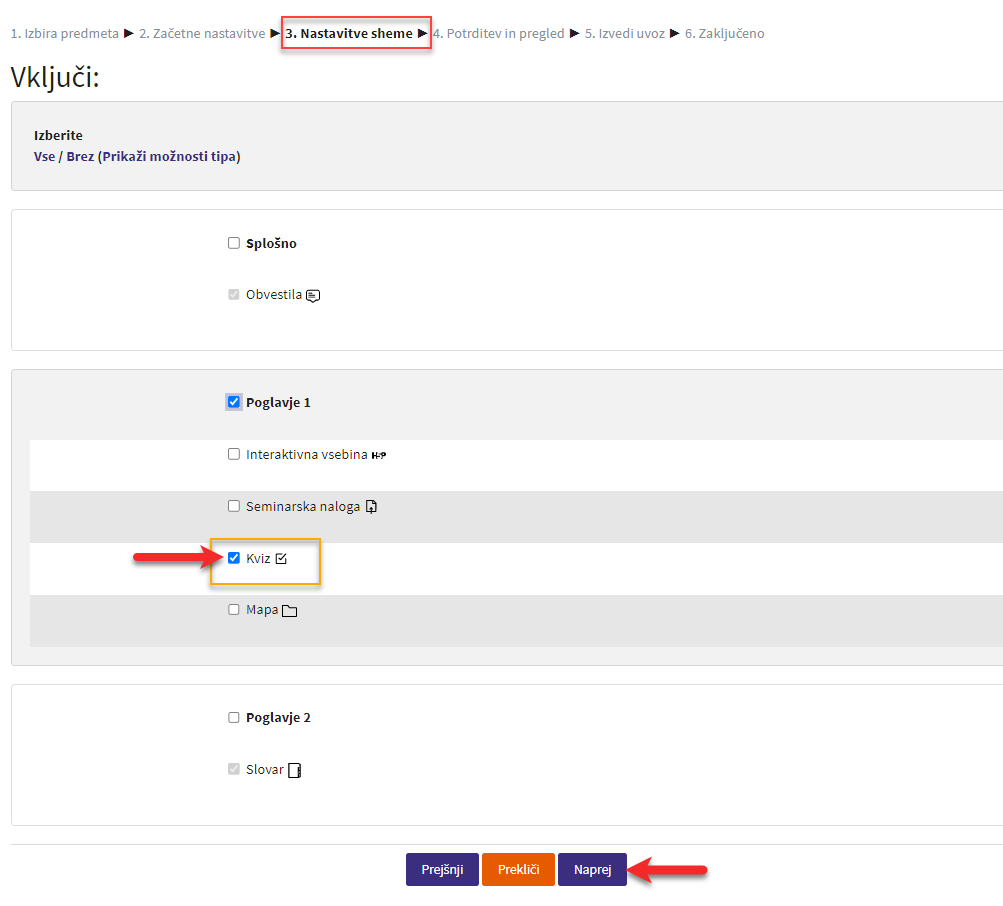This screenshot has width=1003, height=906.
Task: Click the disabled Slovar checkbox
Action: tap(233, 769)
